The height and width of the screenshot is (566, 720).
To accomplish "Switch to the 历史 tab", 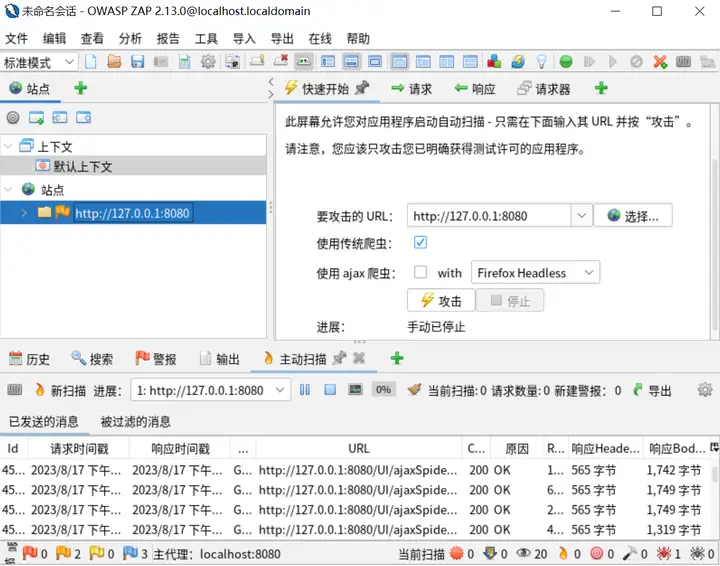I will click(29, 359).
